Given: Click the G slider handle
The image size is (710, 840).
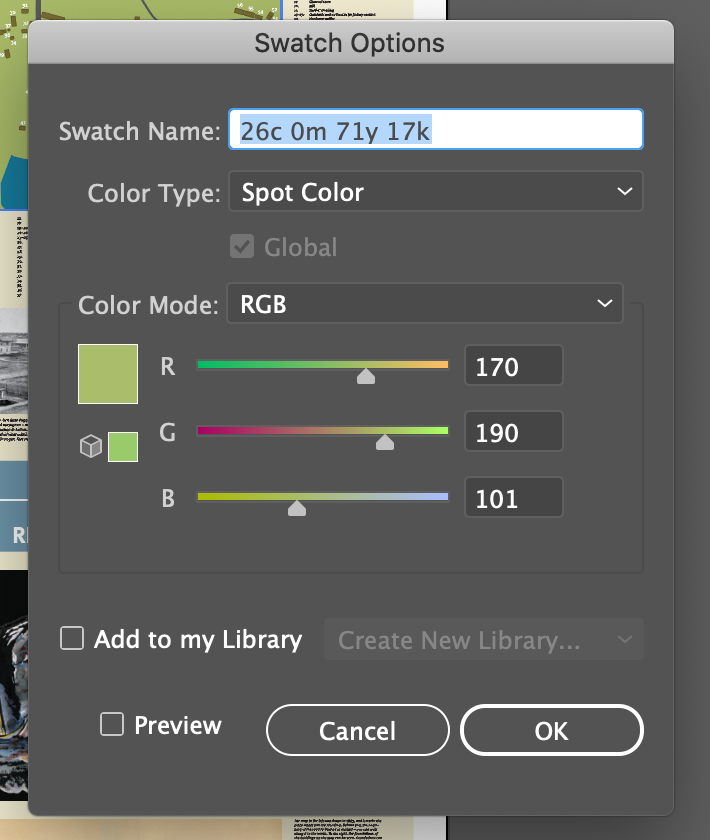Looking at the screenshot, I should tap(385, 442).
